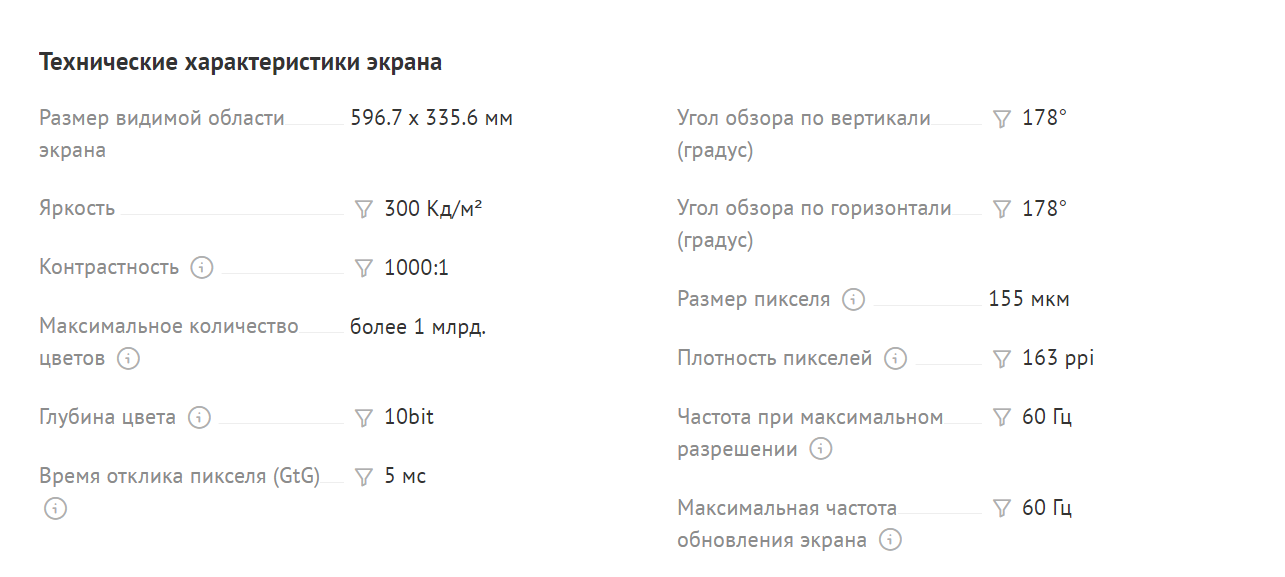The image size is (1285, 577).
Task: Open info tooltip for Размер пикселя
Action: [853, 299]
